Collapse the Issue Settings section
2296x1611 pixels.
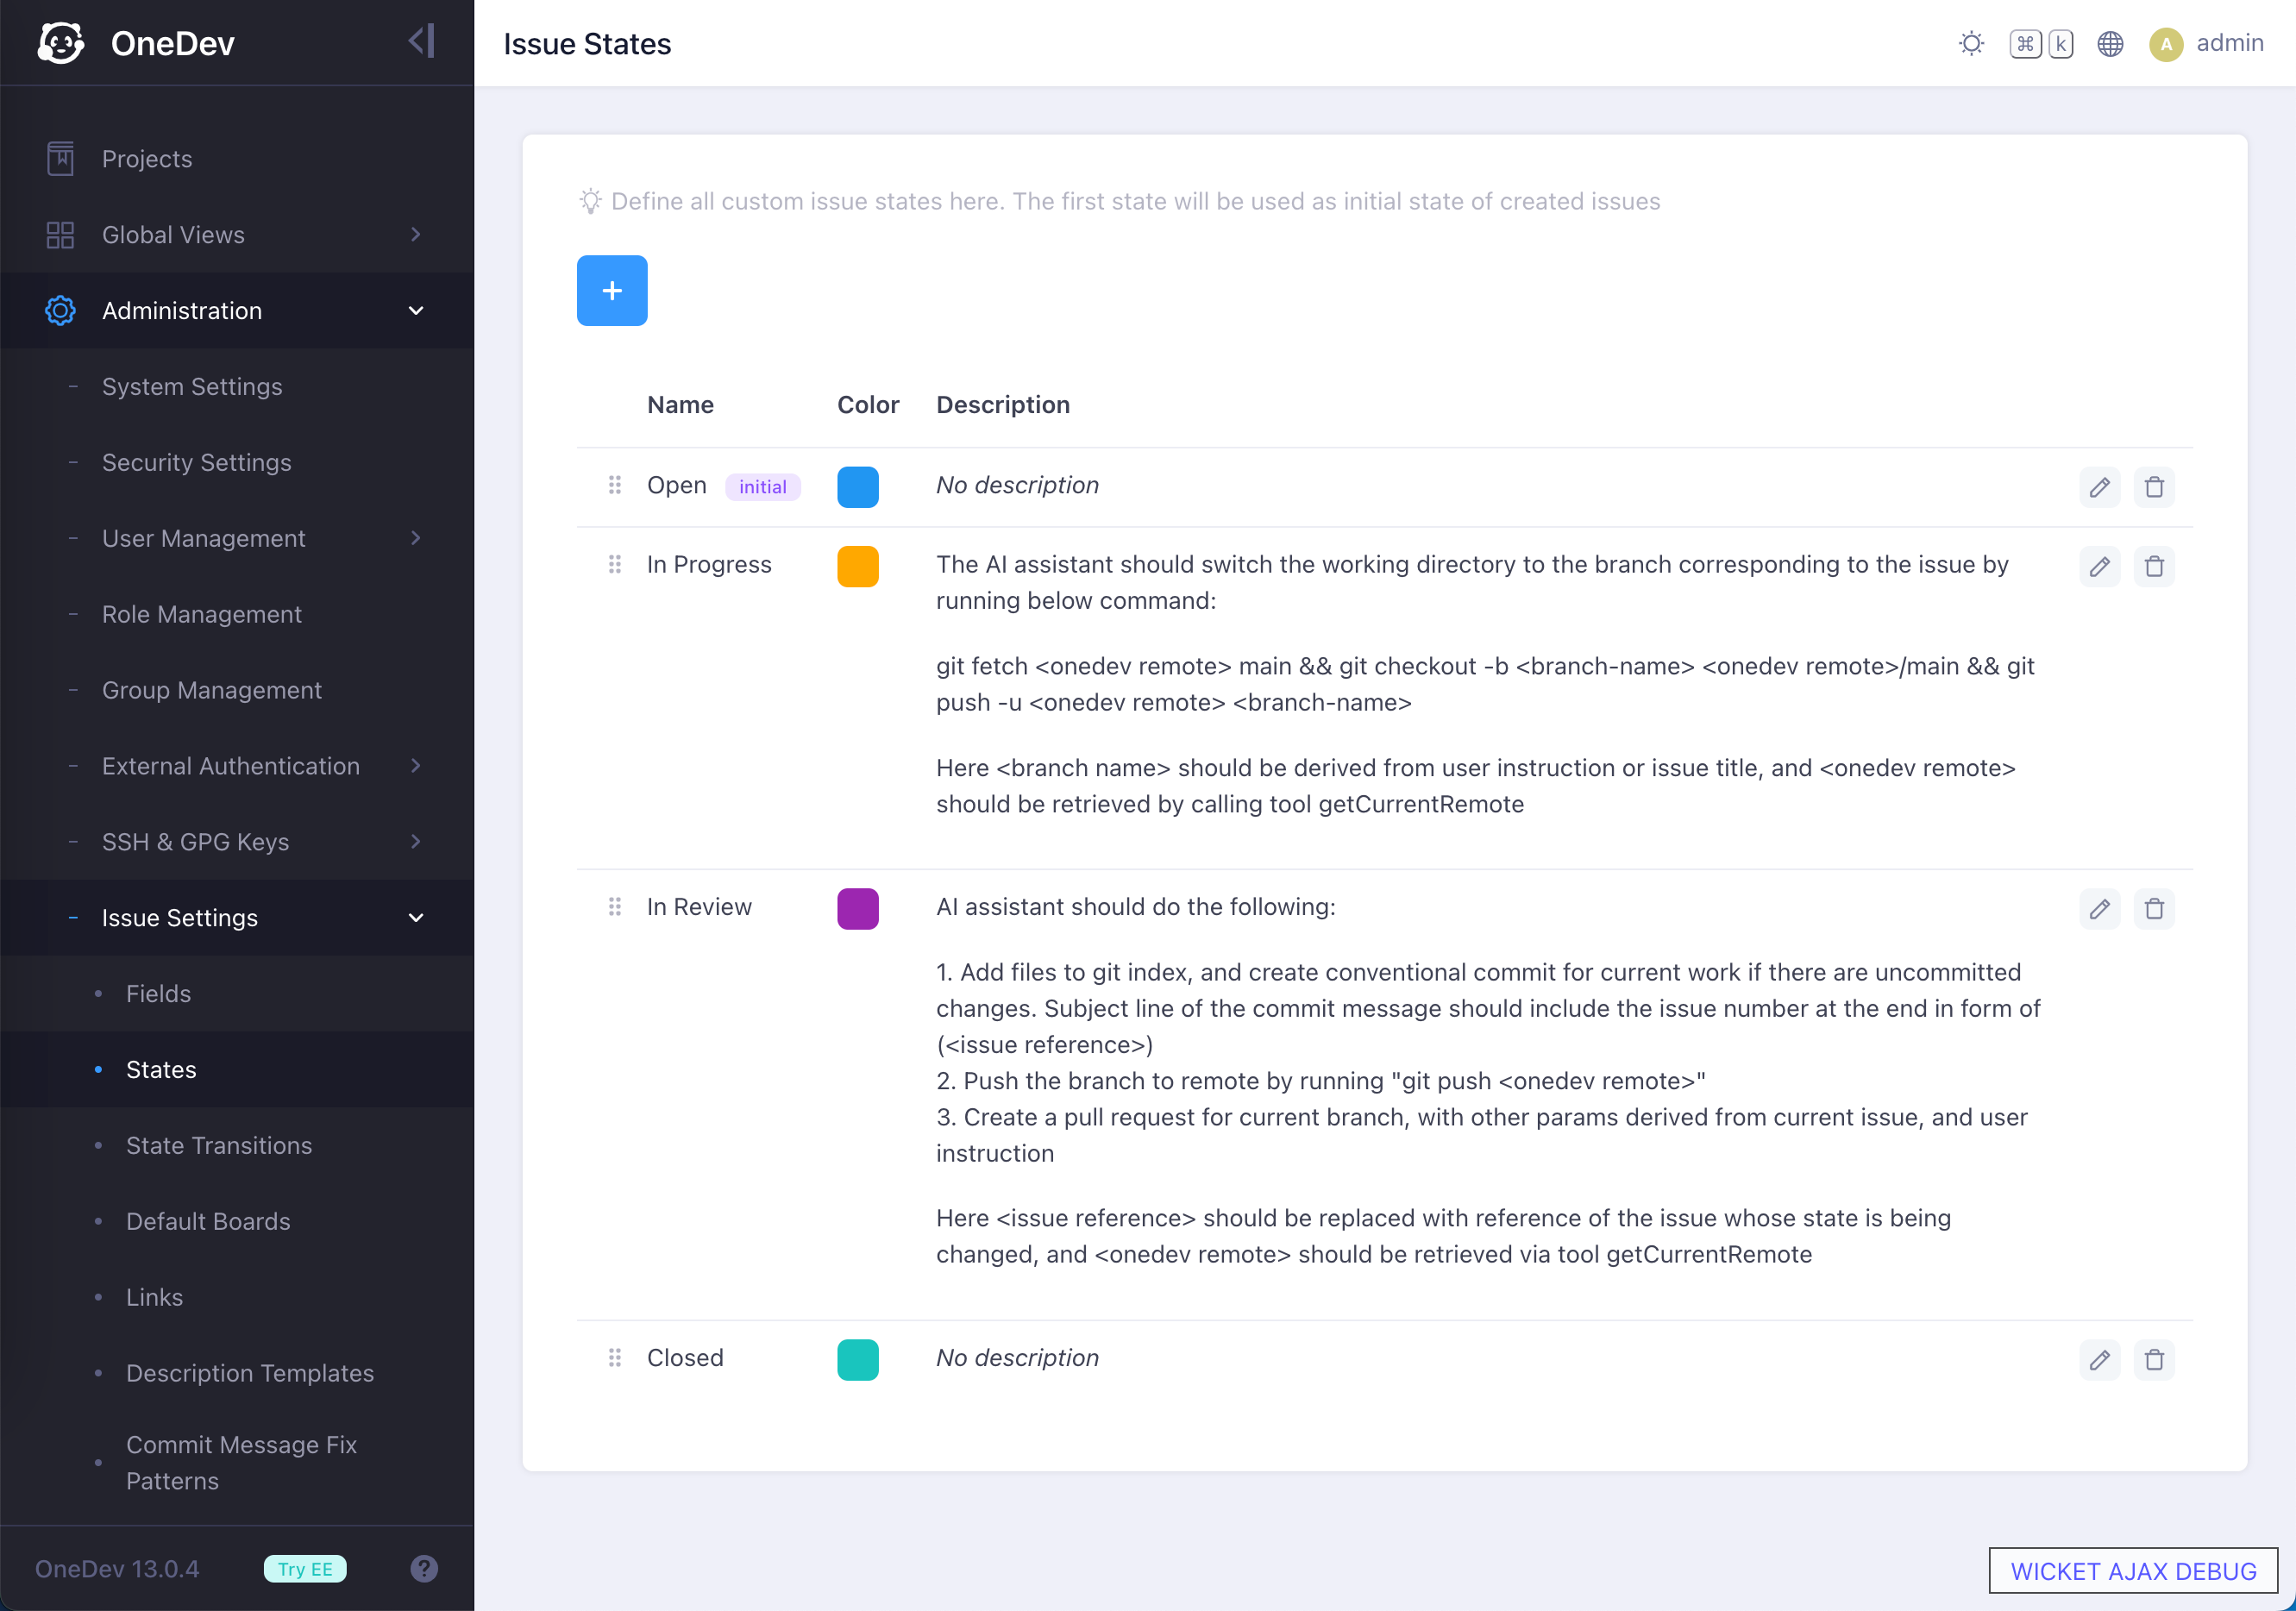[x=416, y=918]
